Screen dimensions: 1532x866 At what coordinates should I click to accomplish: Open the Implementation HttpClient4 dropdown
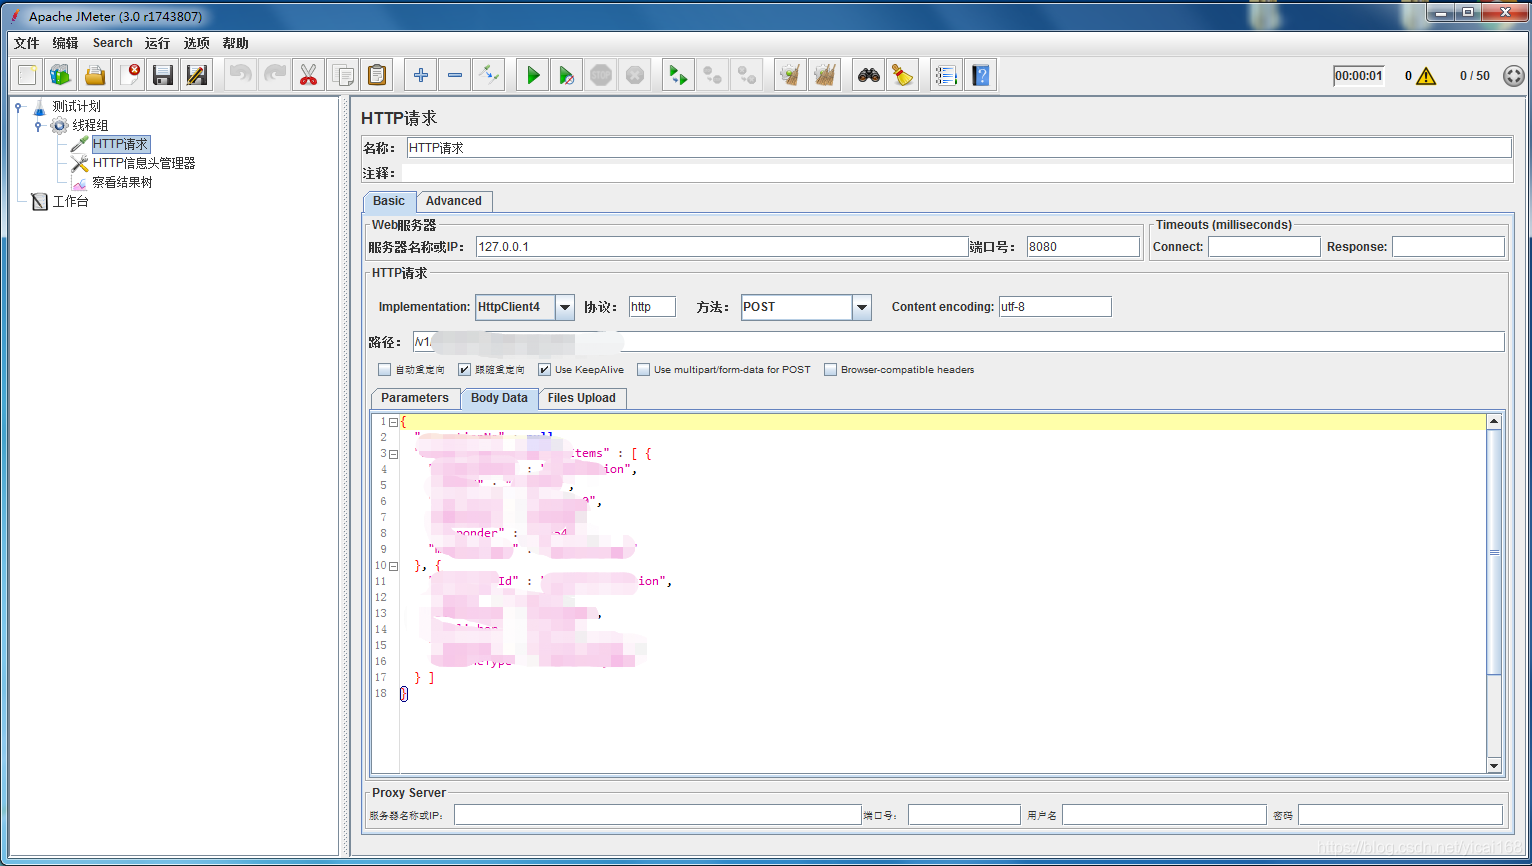coord(565,307)
